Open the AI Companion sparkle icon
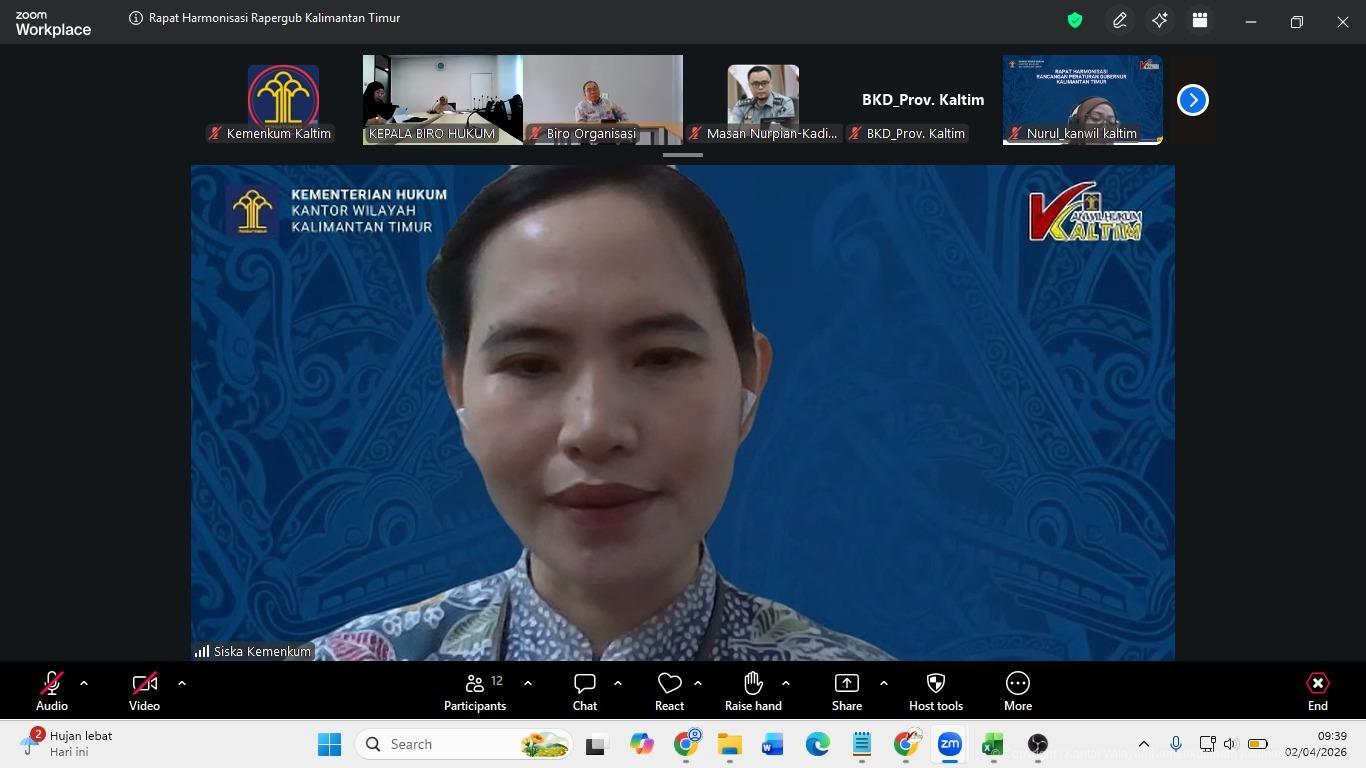Screen dimensions: 1366x768 point(1160,20)
